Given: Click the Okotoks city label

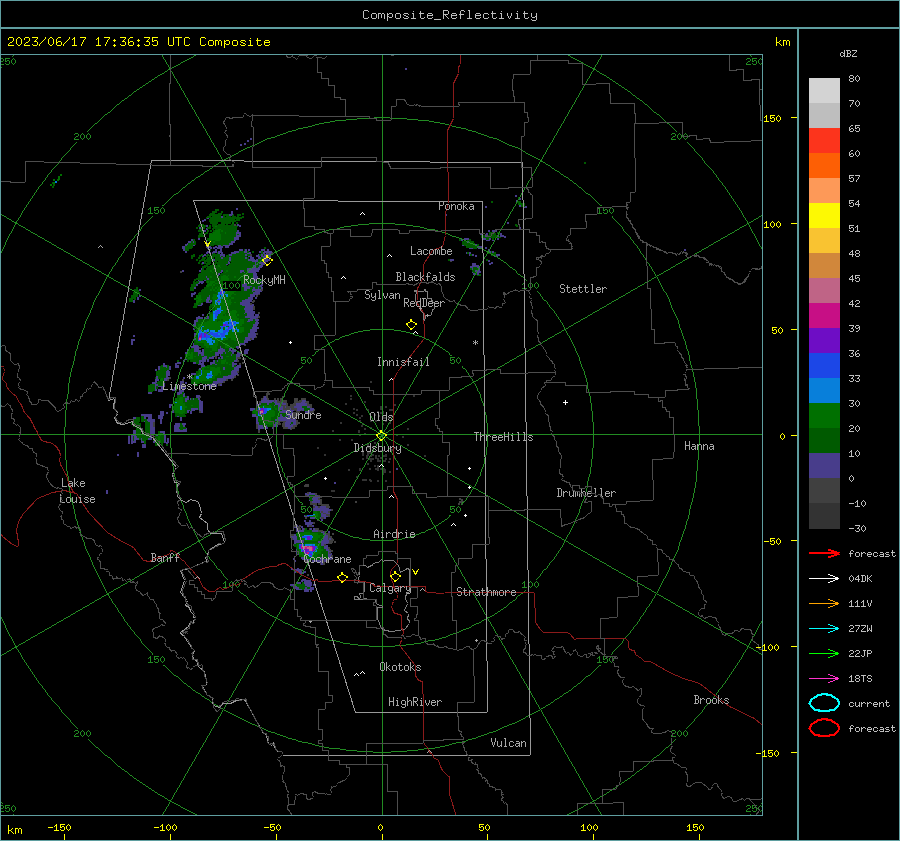Looking at the screenshot, I should point(400,667).
